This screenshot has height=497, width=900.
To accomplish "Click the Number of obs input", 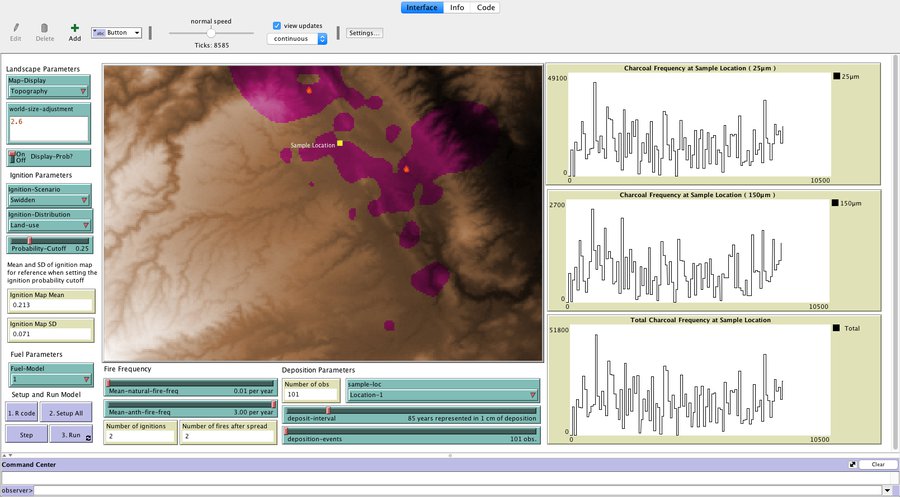I will click(x=312, y=390).
